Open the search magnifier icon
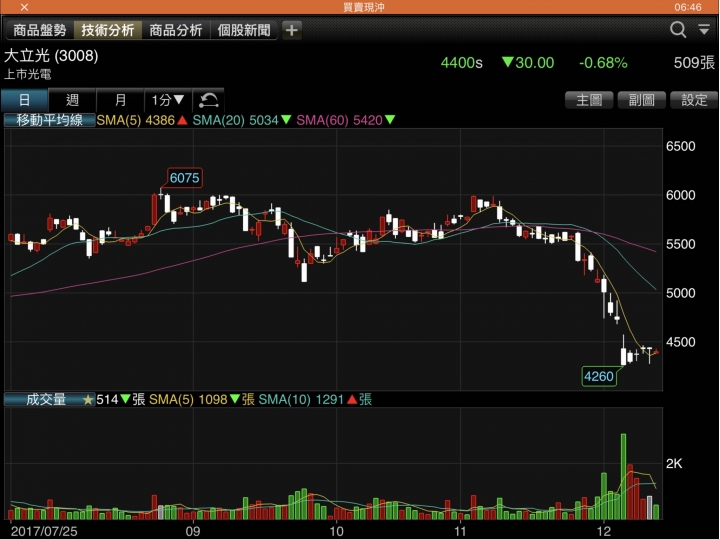This screenshot has height=539, width=720. [678, 30]
